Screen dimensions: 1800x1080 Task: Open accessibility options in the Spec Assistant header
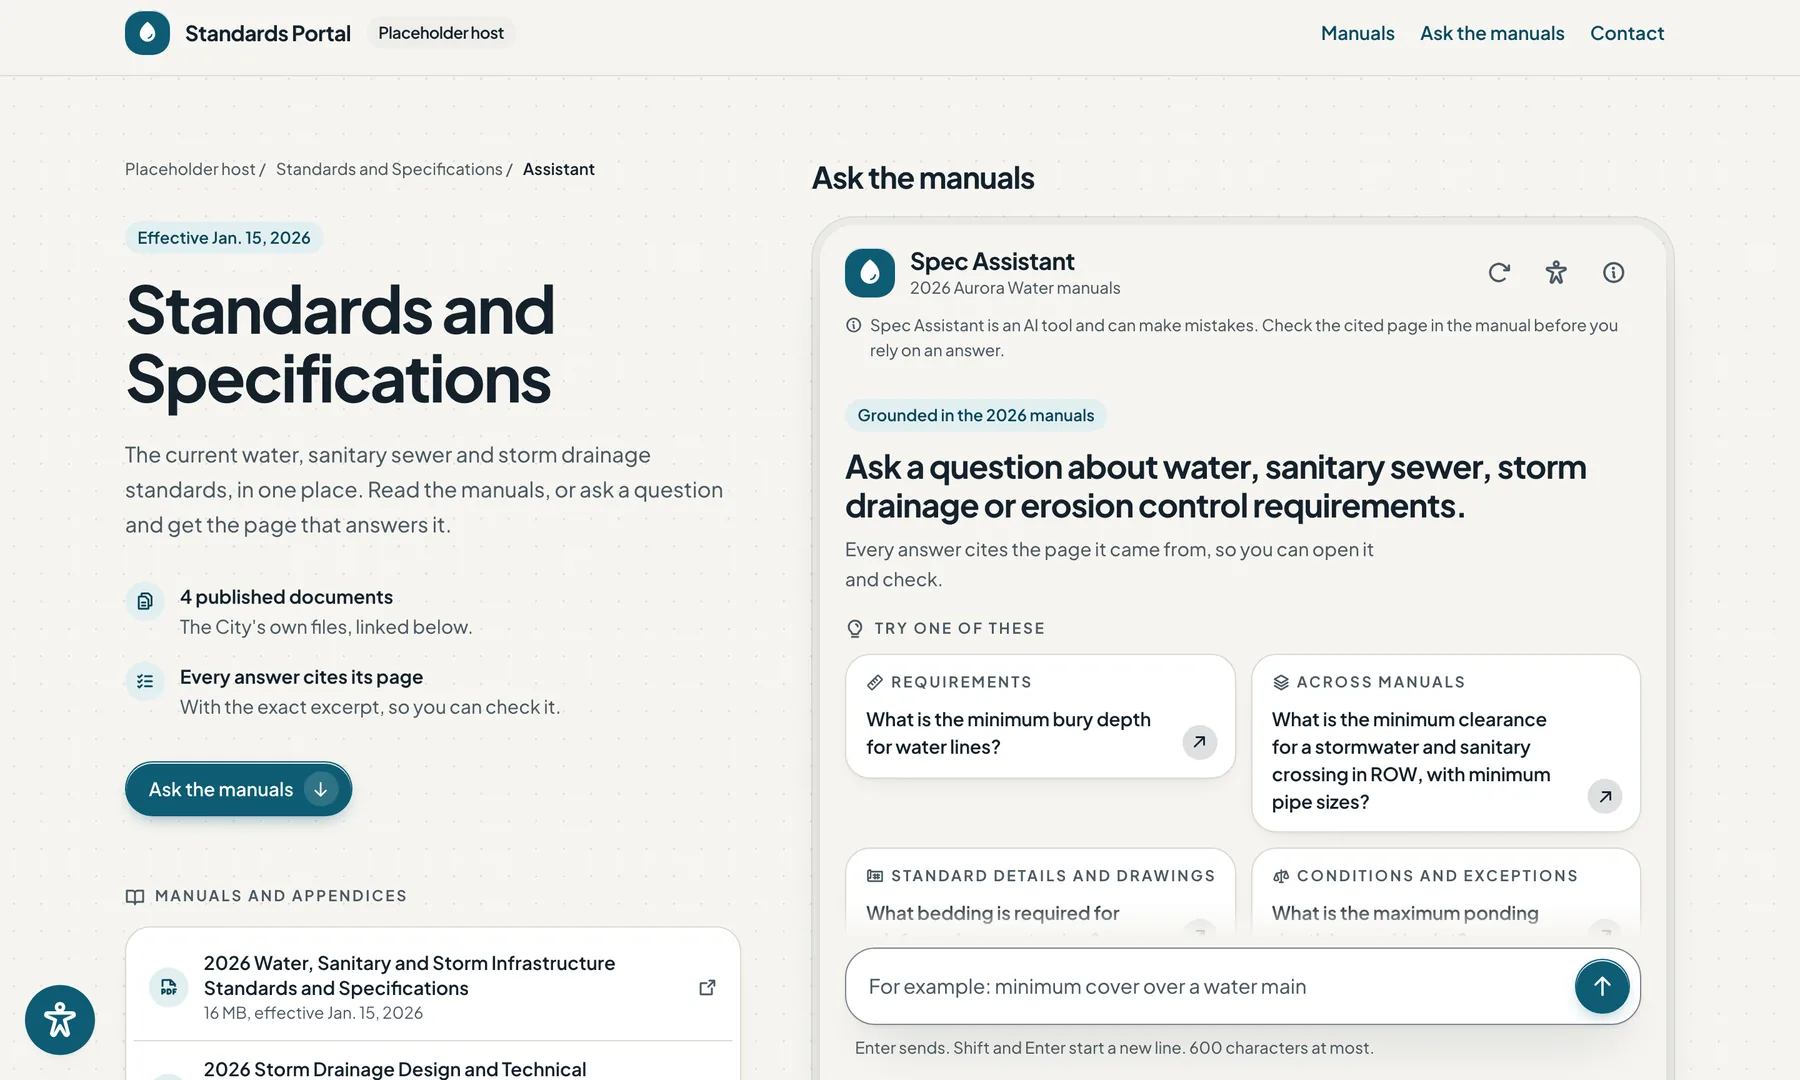coord(1556,272)
